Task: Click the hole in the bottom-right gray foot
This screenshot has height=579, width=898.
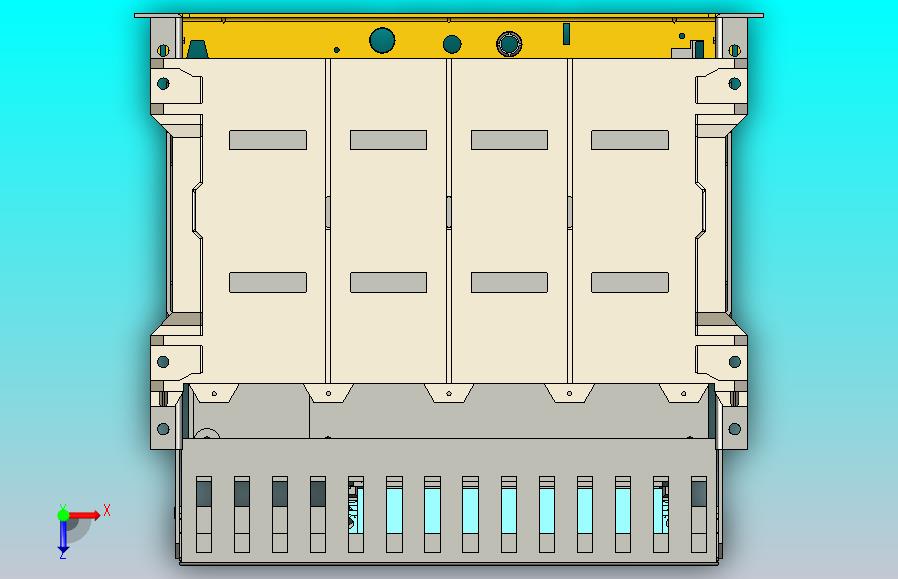Action: point(735,429)
